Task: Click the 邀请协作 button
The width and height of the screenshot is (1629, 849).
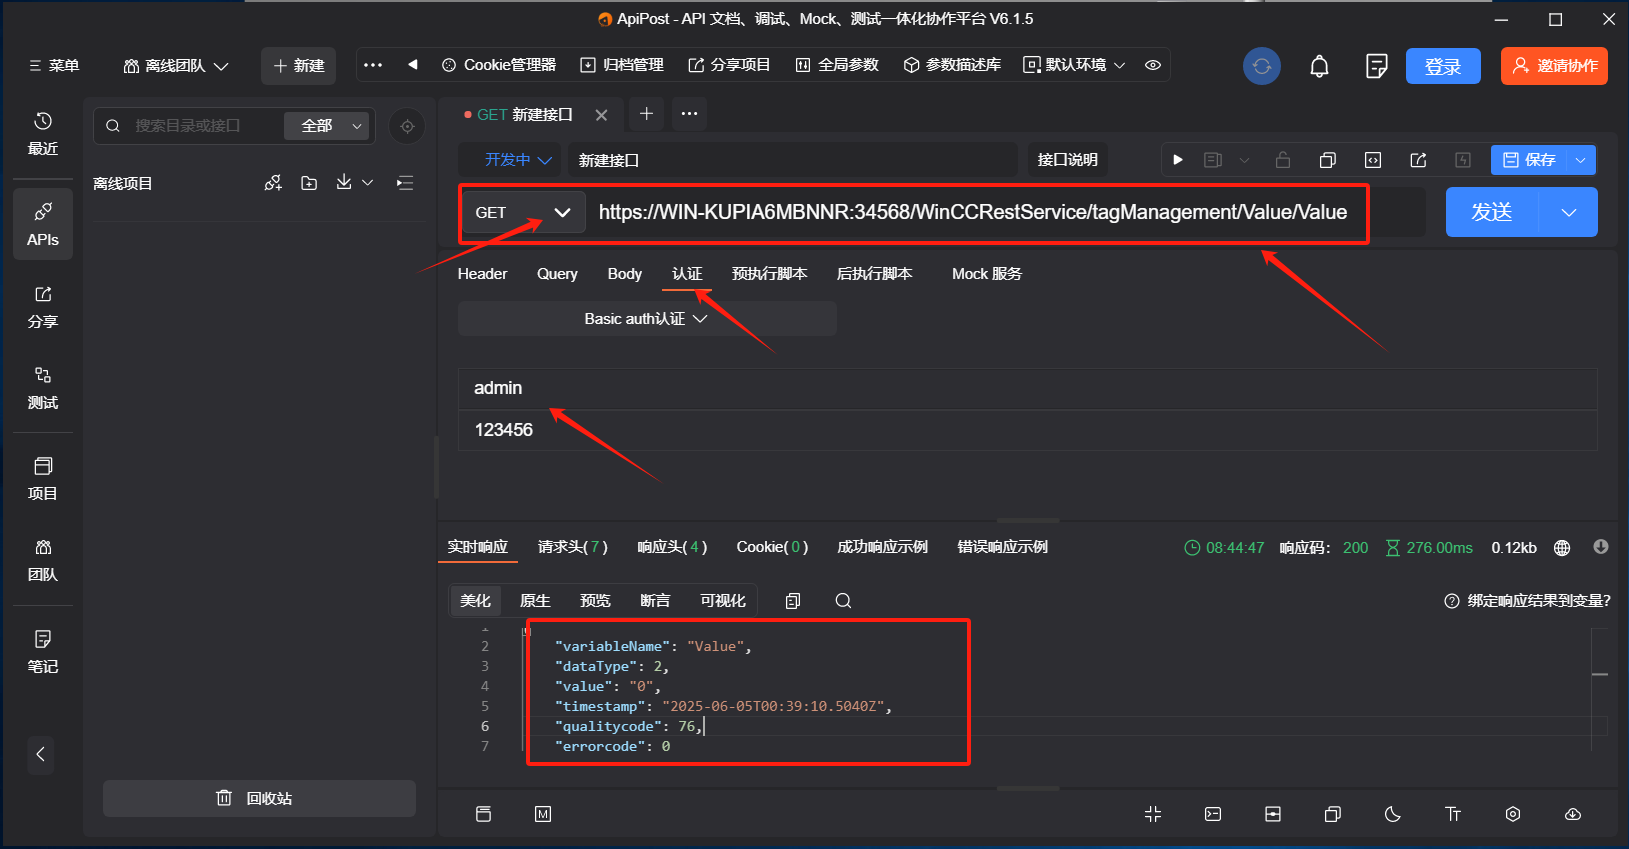Action: [1554, 66]
